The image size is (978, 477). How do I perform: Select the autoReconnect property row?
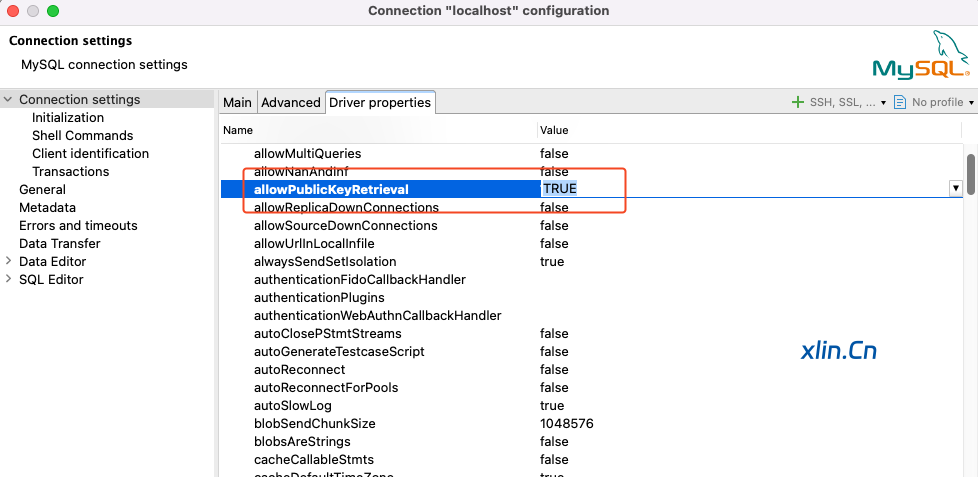click(x=299, y=370)
